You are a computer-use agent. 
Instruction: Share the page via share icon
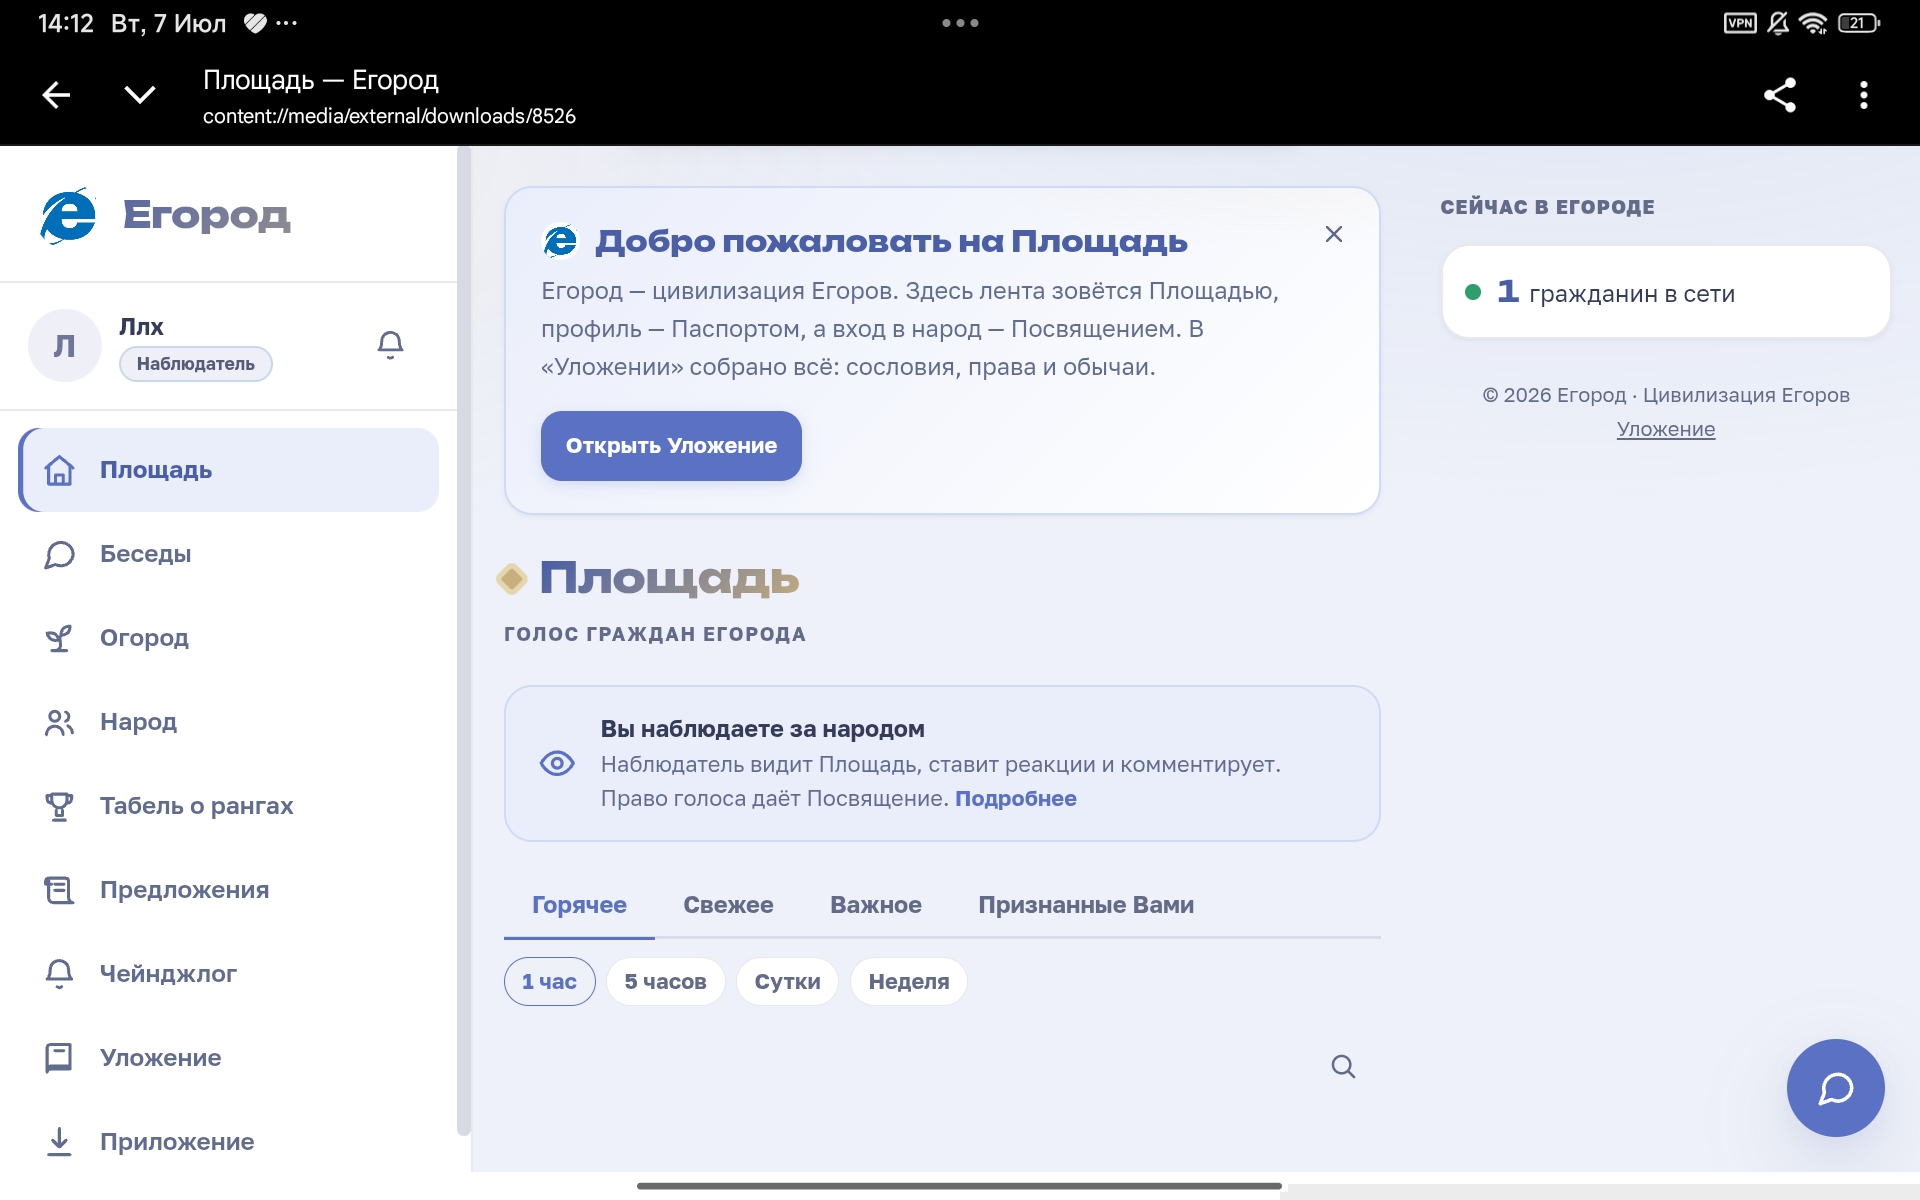point(1780,95)
